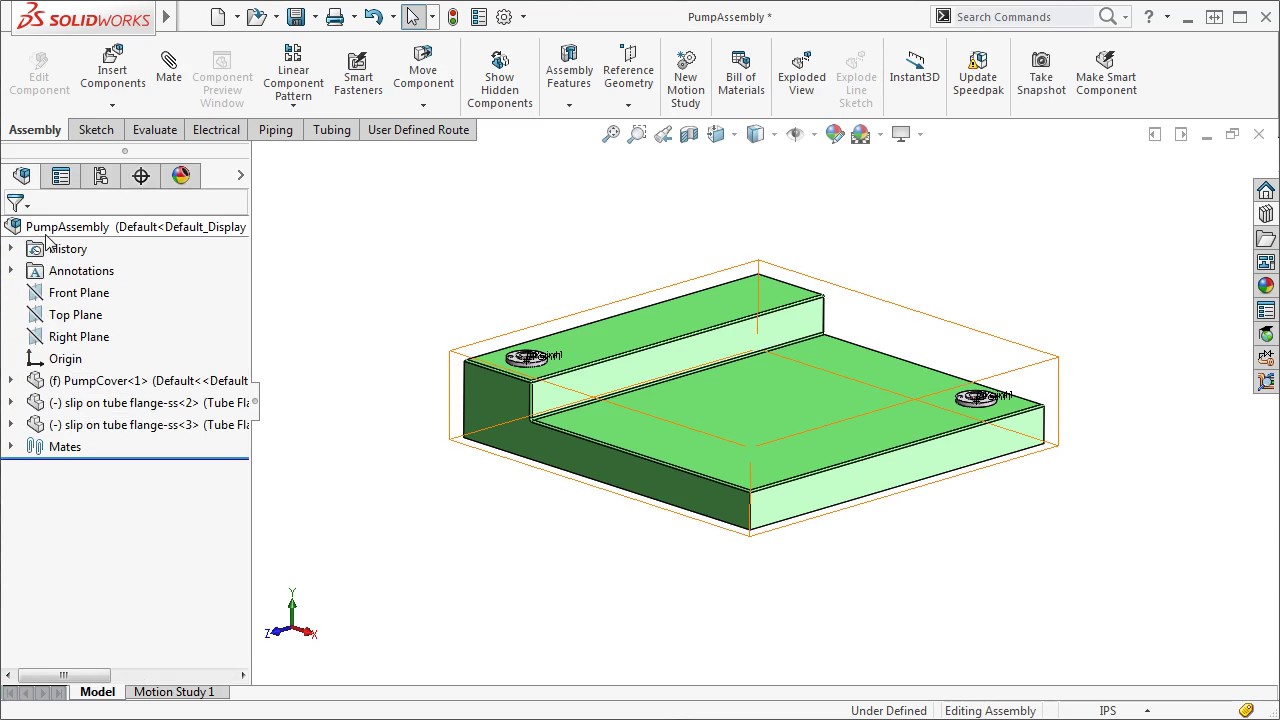The image size is (1280, 720).
Task: Open the units IPS dropdown arrow
Action: 1147,711
